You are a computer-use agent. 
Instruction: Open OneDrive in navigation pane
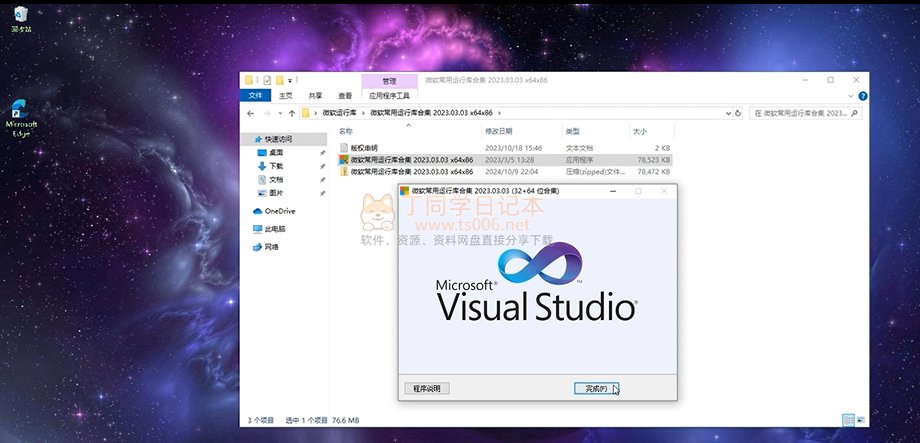coord(280,211)
